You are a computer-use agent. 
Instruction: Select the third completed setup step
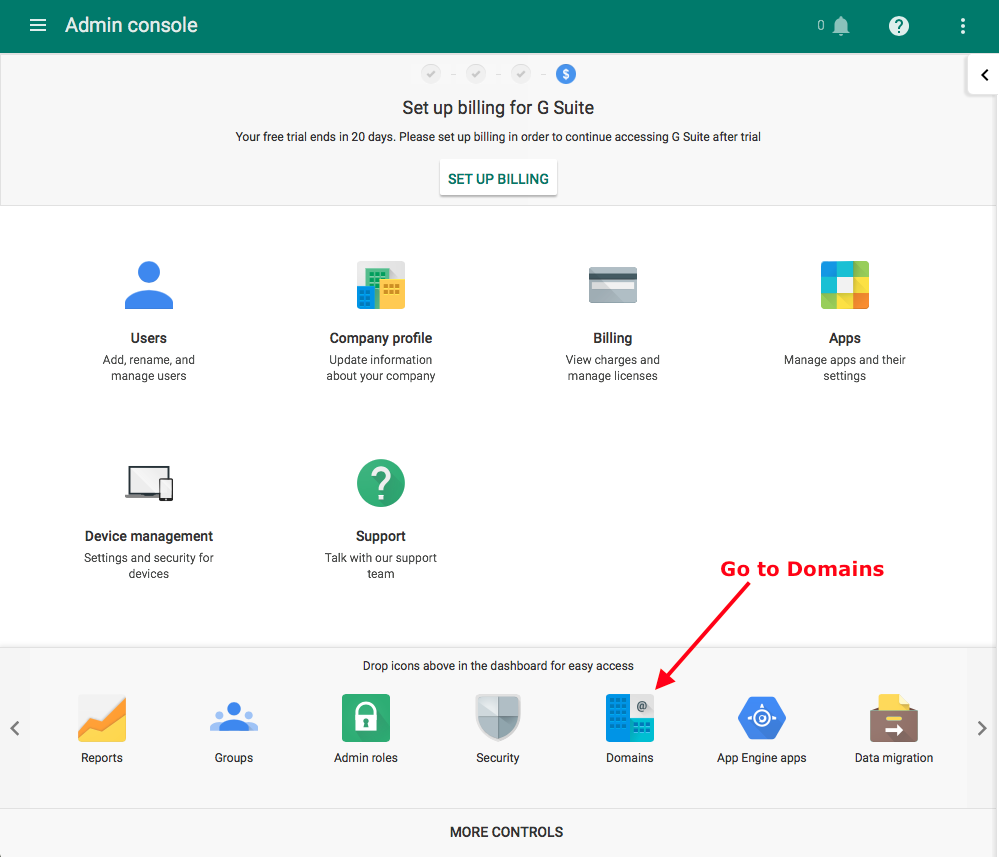pyautogui.click(x=521, y=75)
